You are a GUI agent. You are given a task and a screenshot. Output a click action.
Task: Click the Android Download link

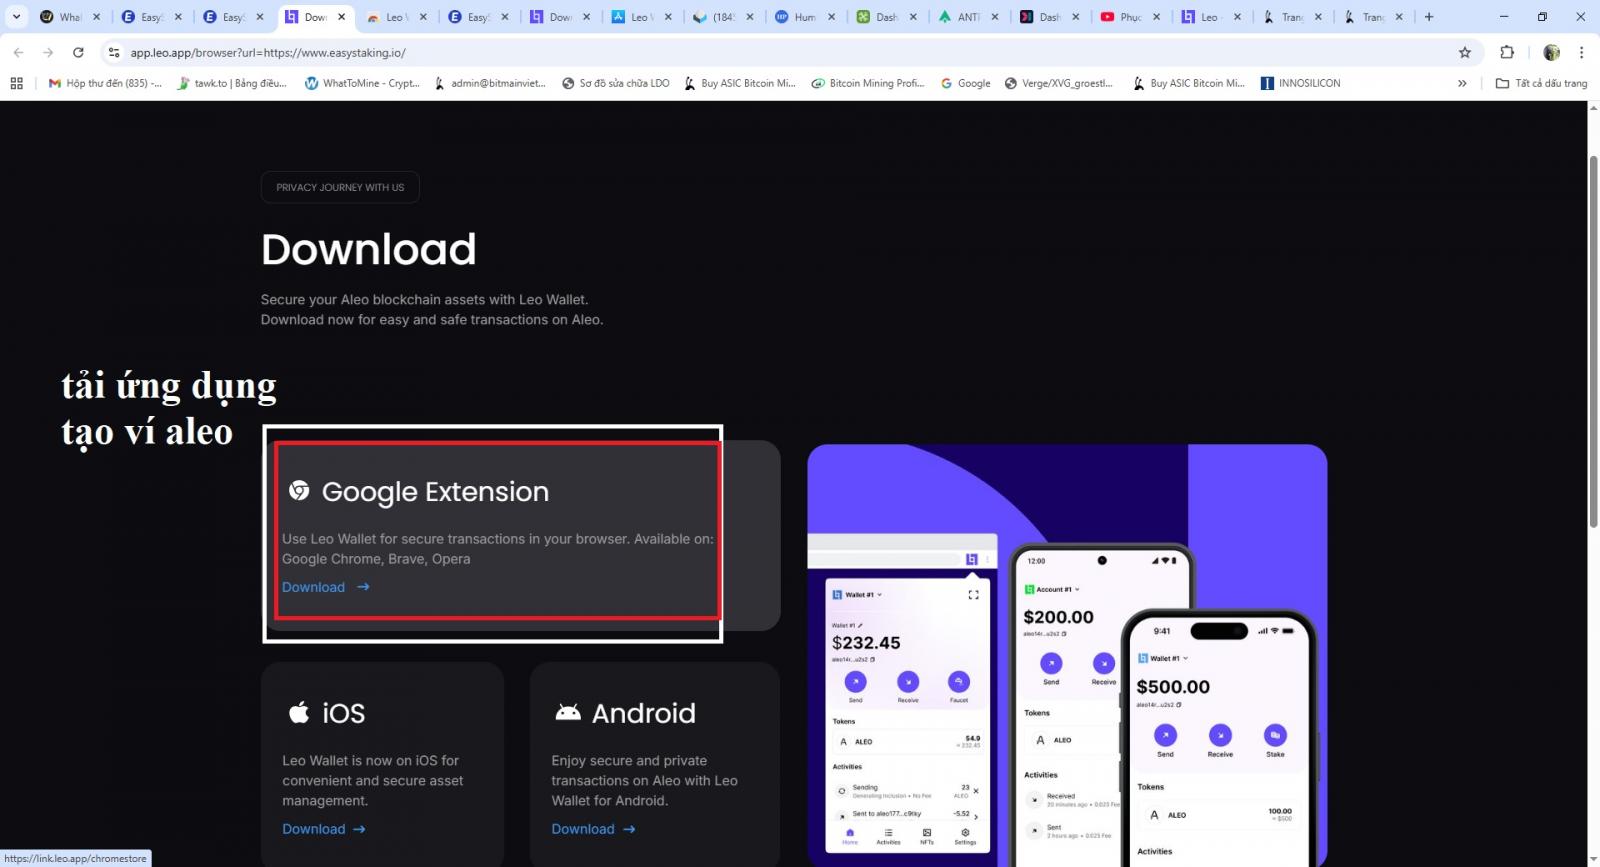point(593,829)
